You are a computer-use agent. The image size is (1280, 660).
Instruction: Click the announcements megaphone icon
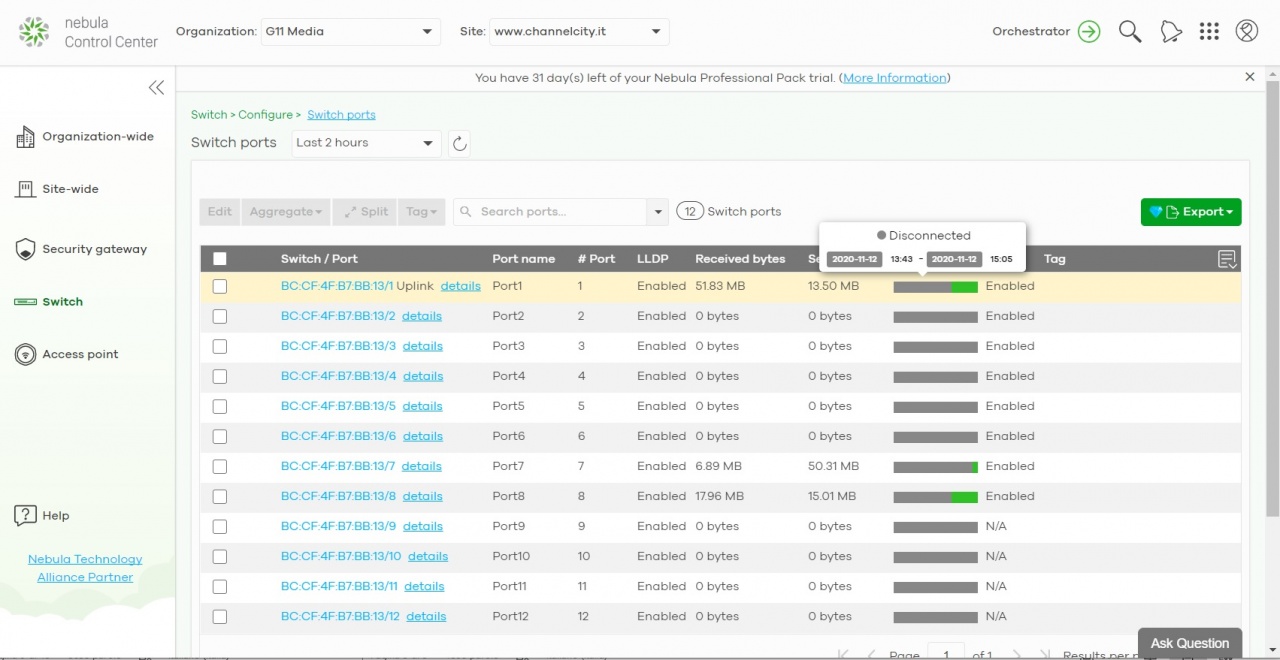tap(1170, 32)
